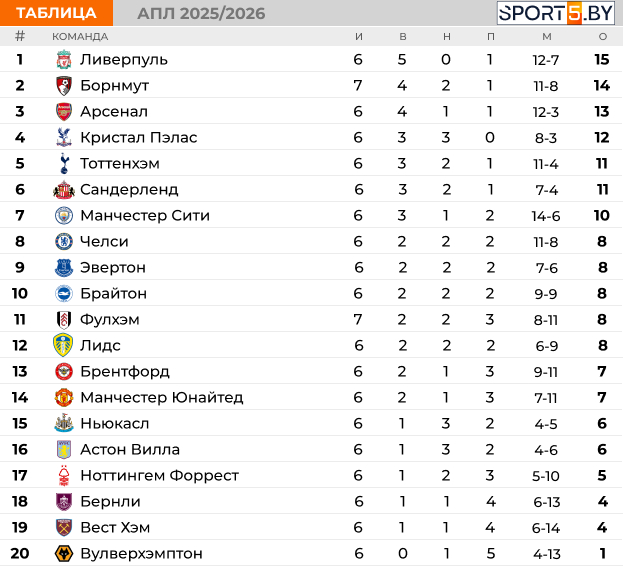Viewport: 623px width, 566px height.
Task: Click the Ноттингем Форрест team name
Action: pyautogui.click(x=159, y=476)
